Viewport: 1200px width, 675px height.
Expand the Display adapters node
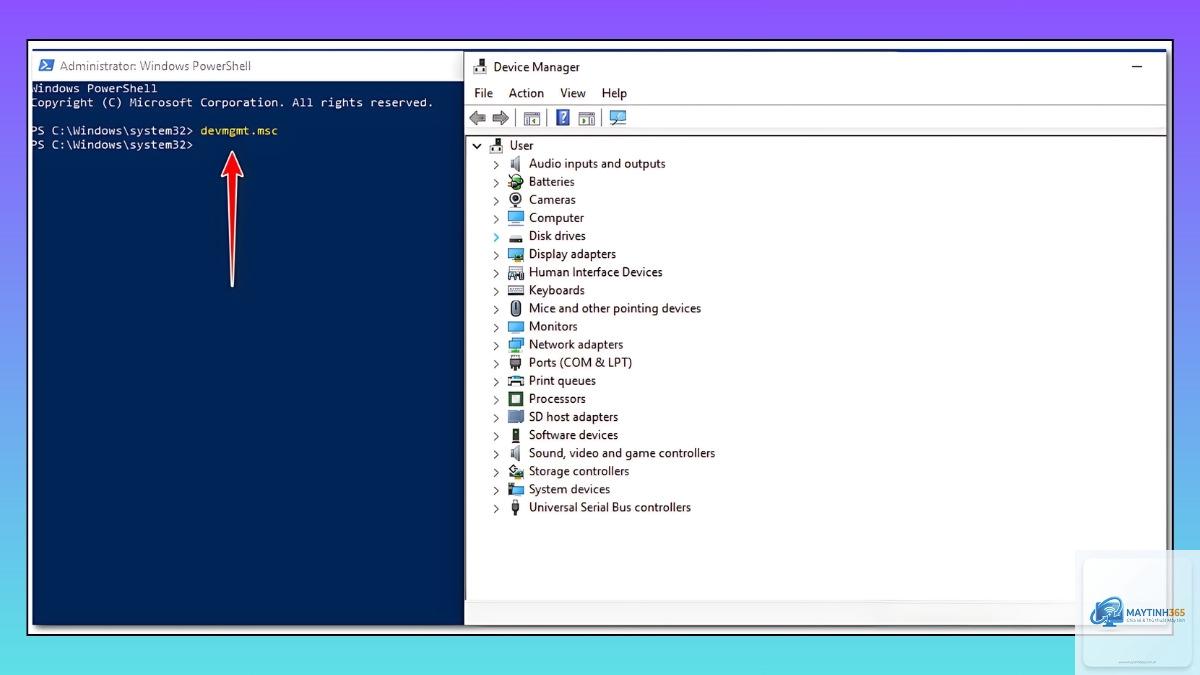click(496, 254)
